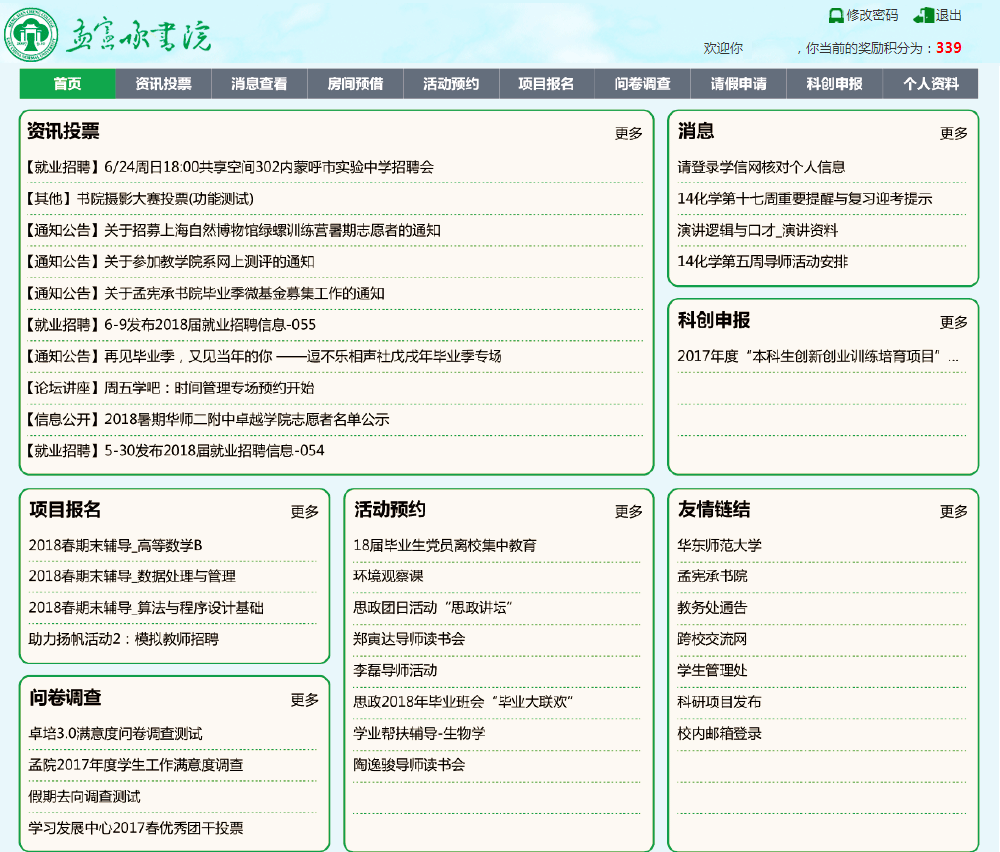The height and width of the screenshot is (852, 1000).
Task: Go to 请假申请 tab
Action: [x=739, y=84]
